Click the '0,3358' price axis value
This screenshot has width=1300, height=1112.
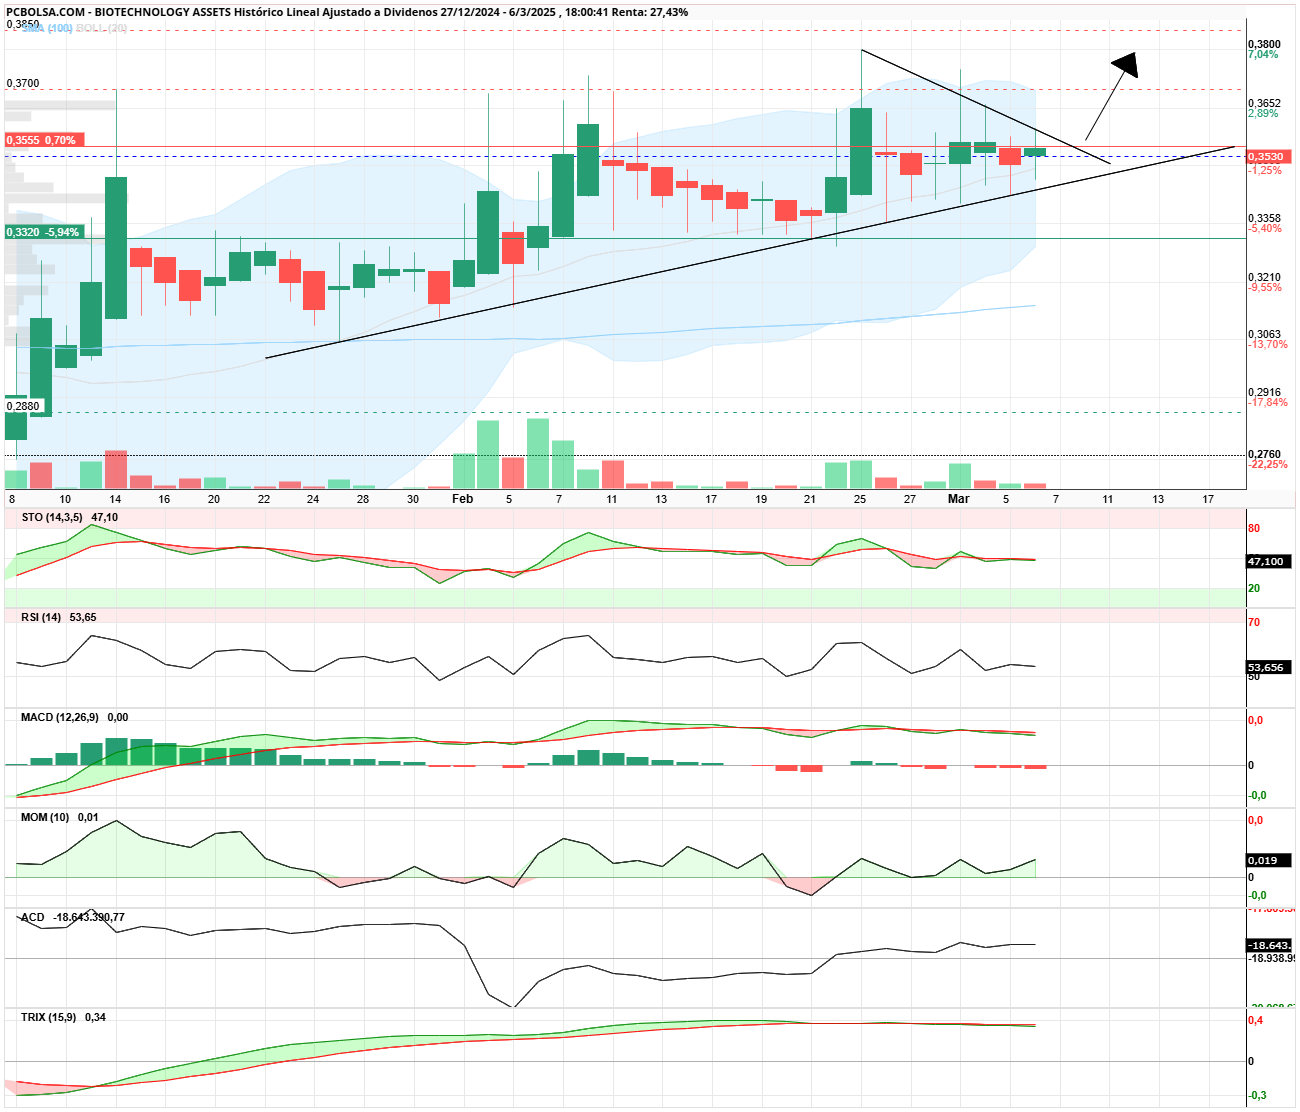pos(1265,218)
